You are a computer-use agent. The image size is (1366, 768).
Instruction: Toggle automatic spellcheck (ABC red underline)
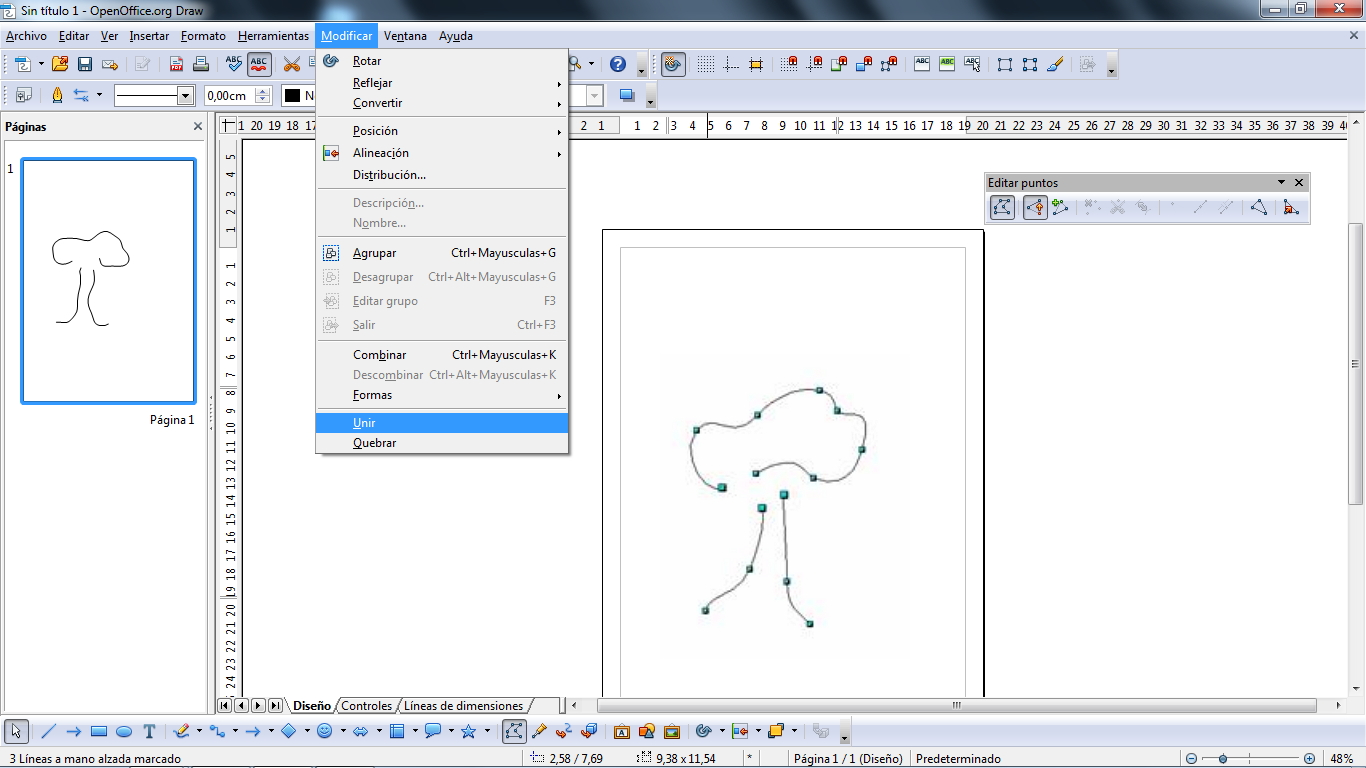[259, 64]
